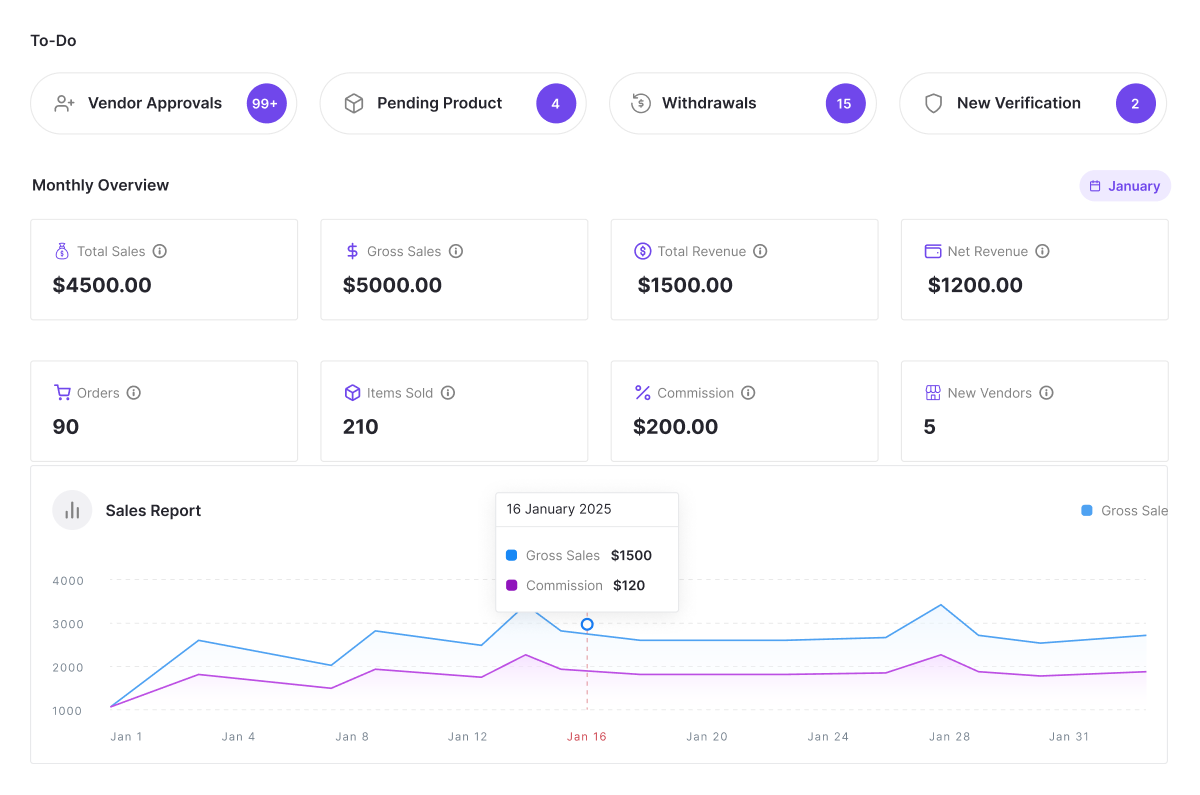
Task: Select Jan 28 on the chart axis
Action: point(949,737)
